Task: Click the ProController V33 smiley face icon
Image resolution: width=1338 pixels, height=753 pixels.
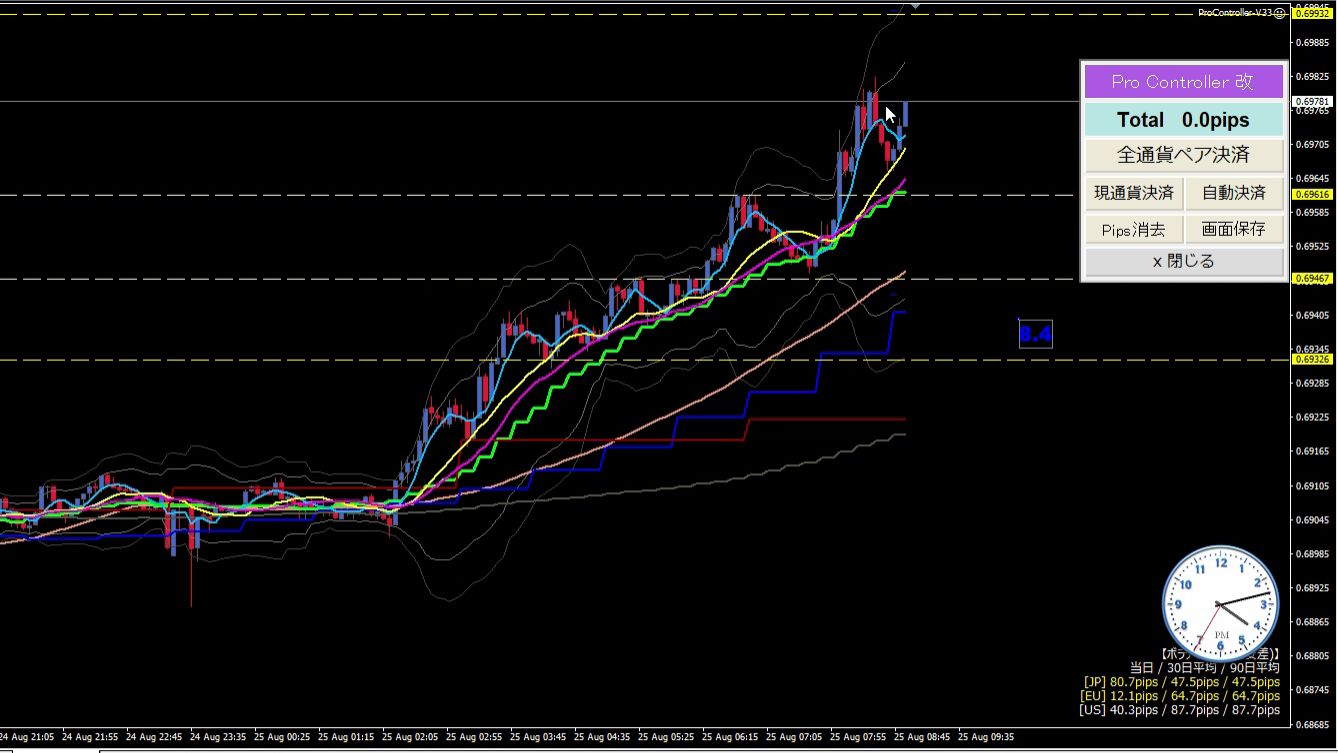Action: 1280,12
